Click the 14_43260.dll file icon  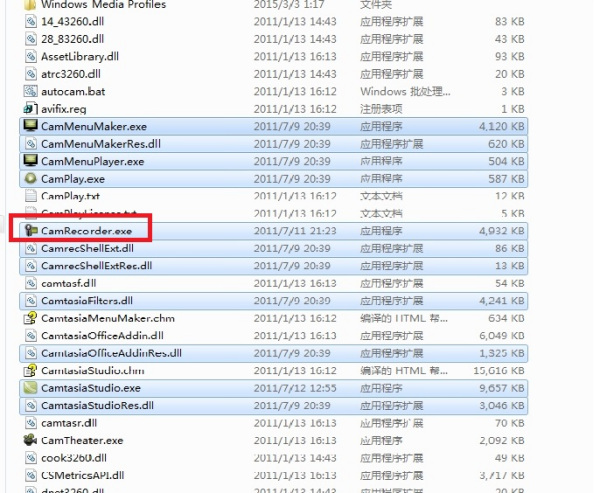[31, 21]
